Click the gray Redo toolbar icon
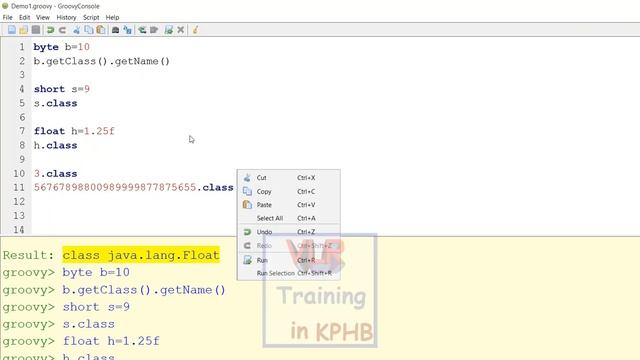The image size is (640, 360). [x=62, y=30]
